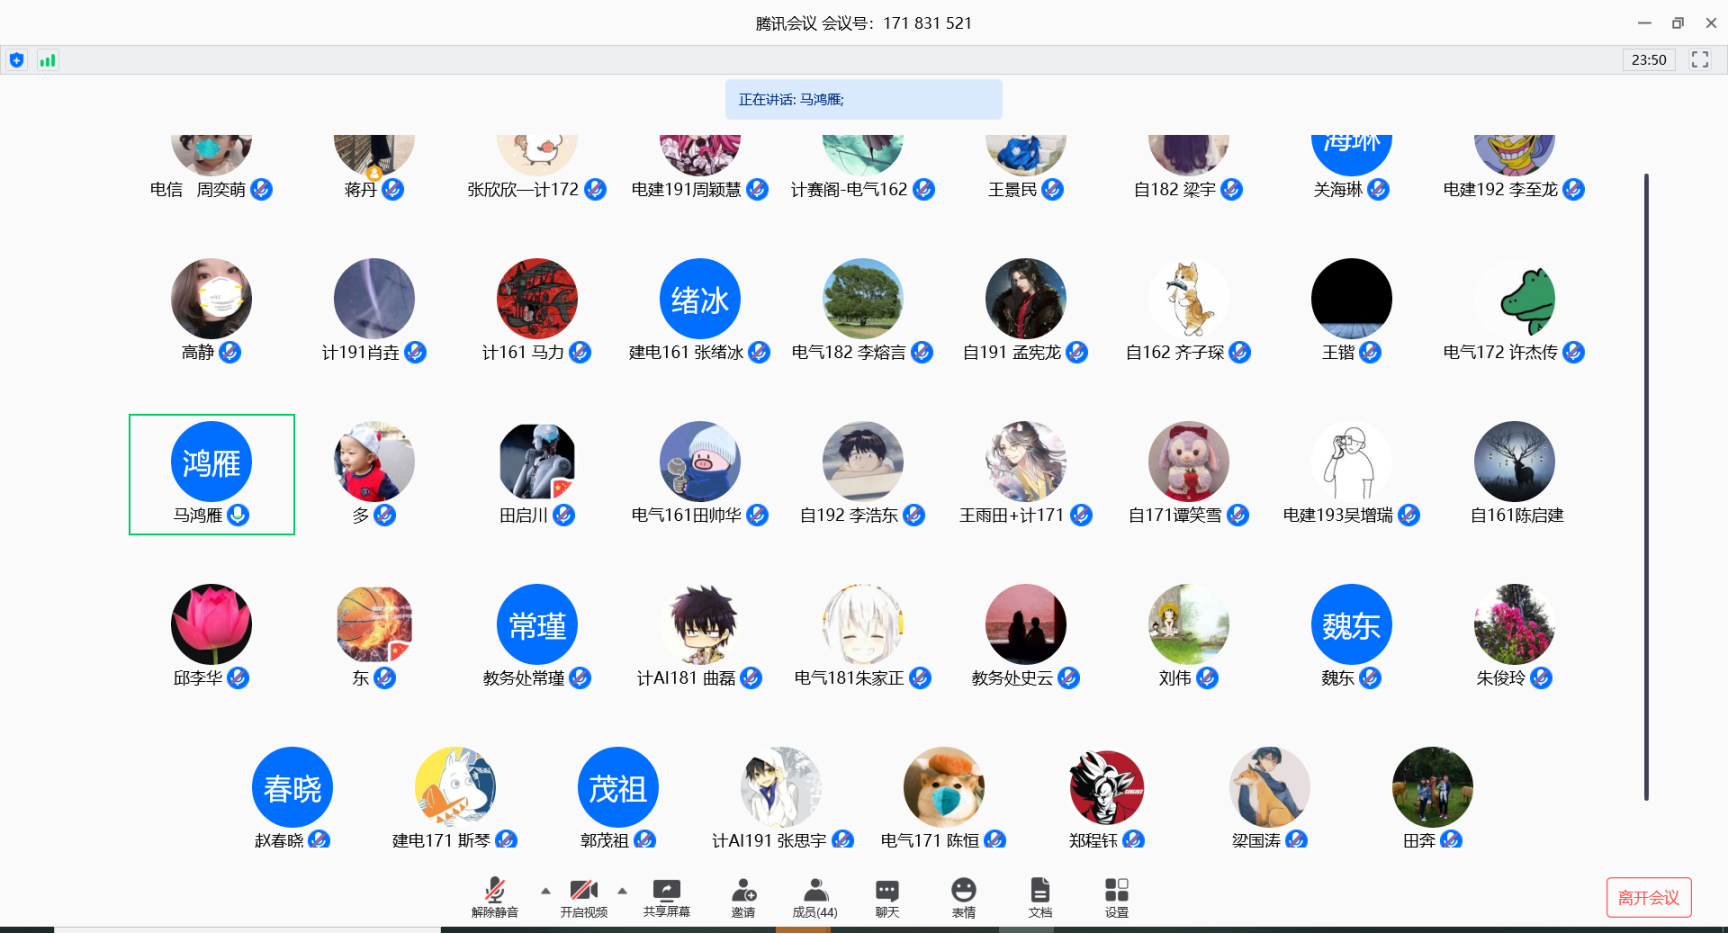
Task: Toggle 解除静音 unmute microphone
Action: [495, 891]
